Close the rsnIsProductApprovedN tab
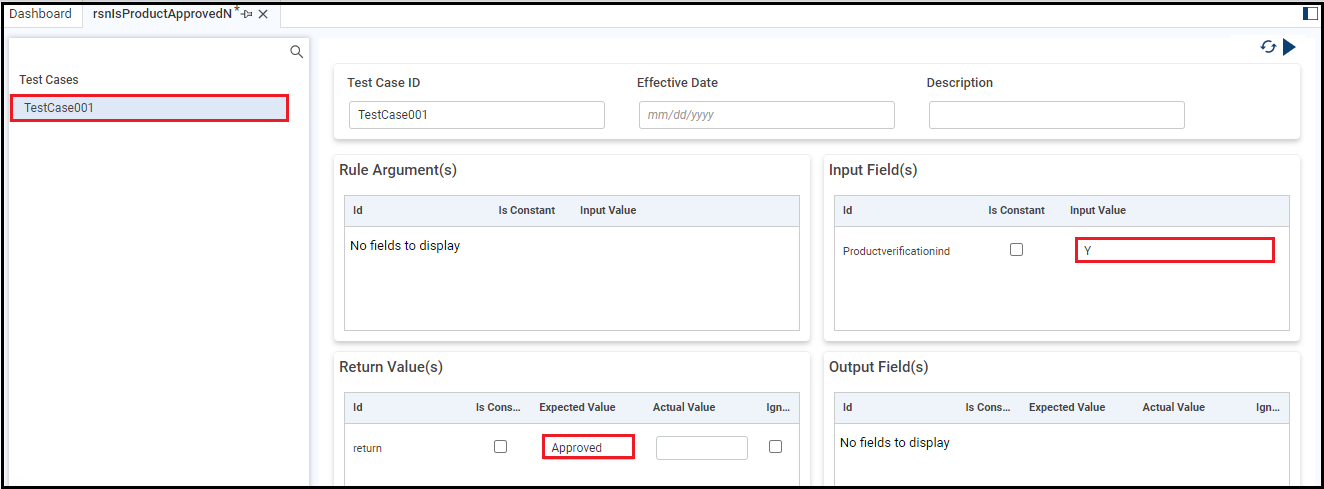Screen dimensions: 1324x489 [263, 14]
